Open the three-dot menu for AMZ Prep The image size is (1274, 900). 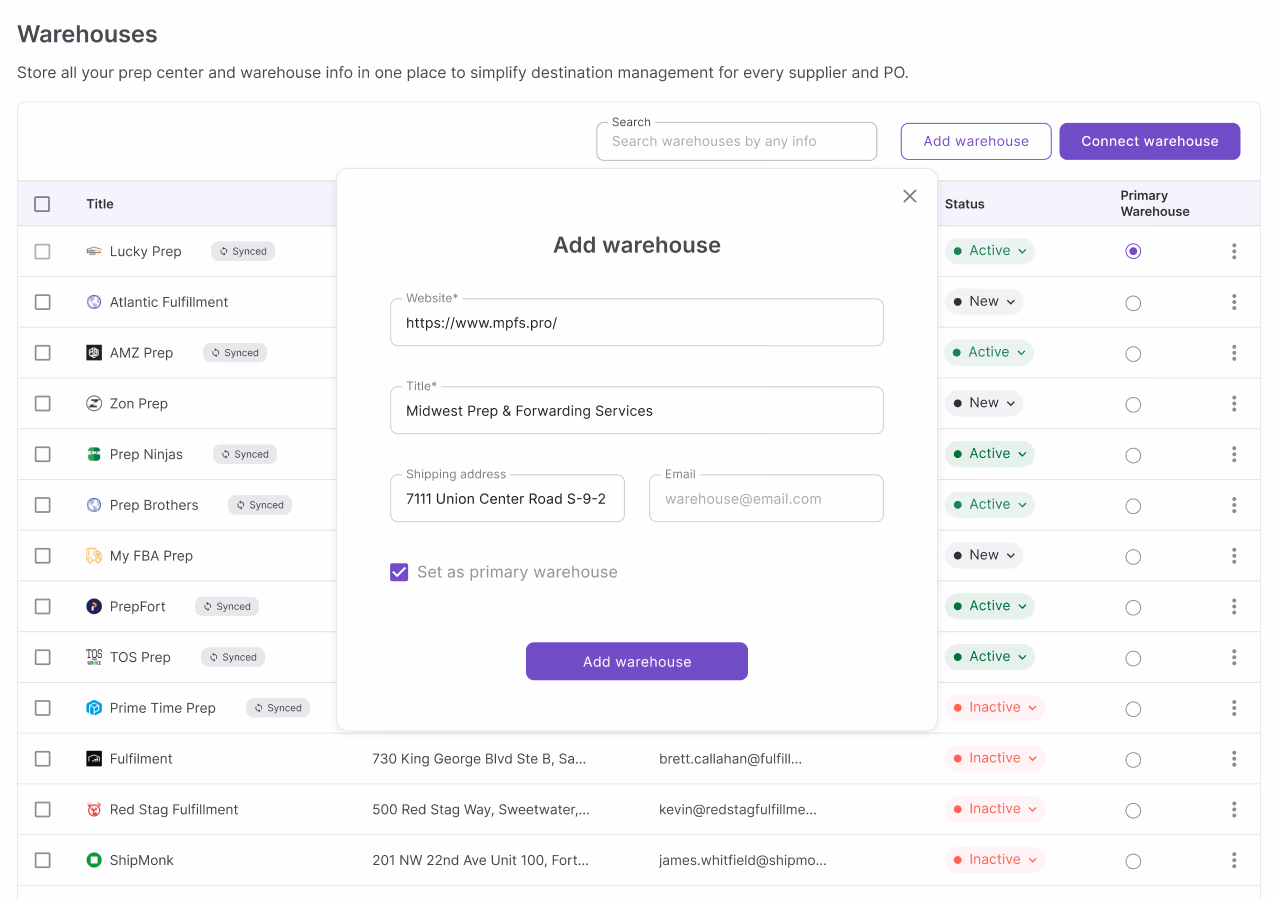click(1234, 353)
